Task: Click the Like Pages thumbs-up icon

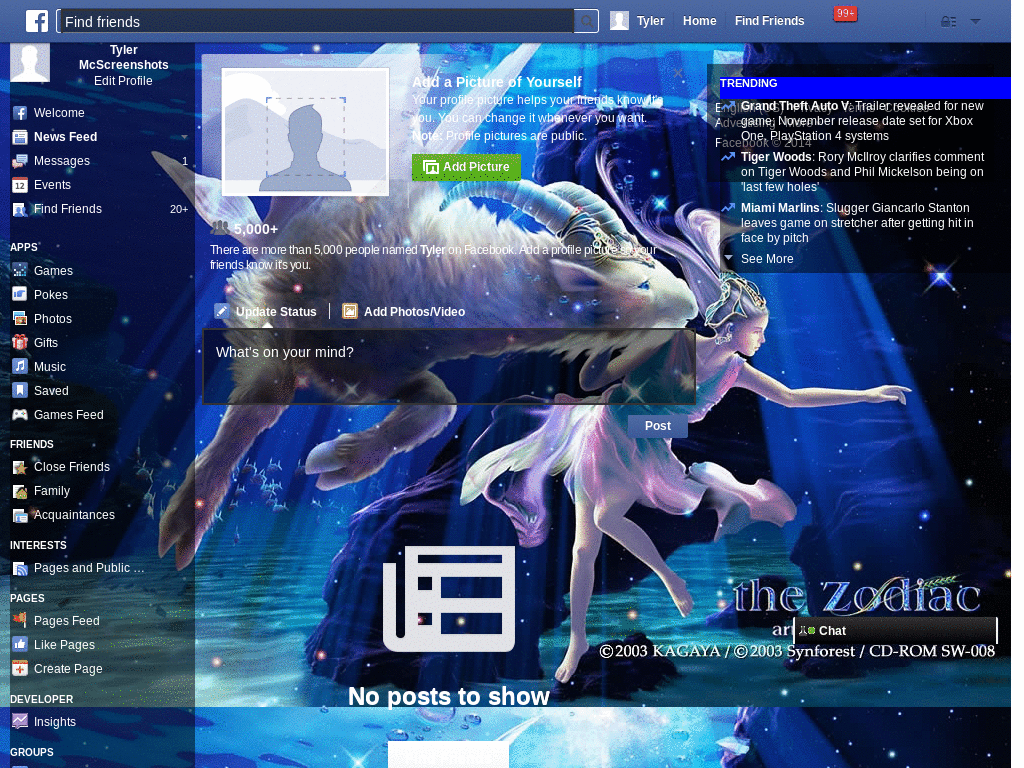Action: pyautogui.click(x=20, y=645)
